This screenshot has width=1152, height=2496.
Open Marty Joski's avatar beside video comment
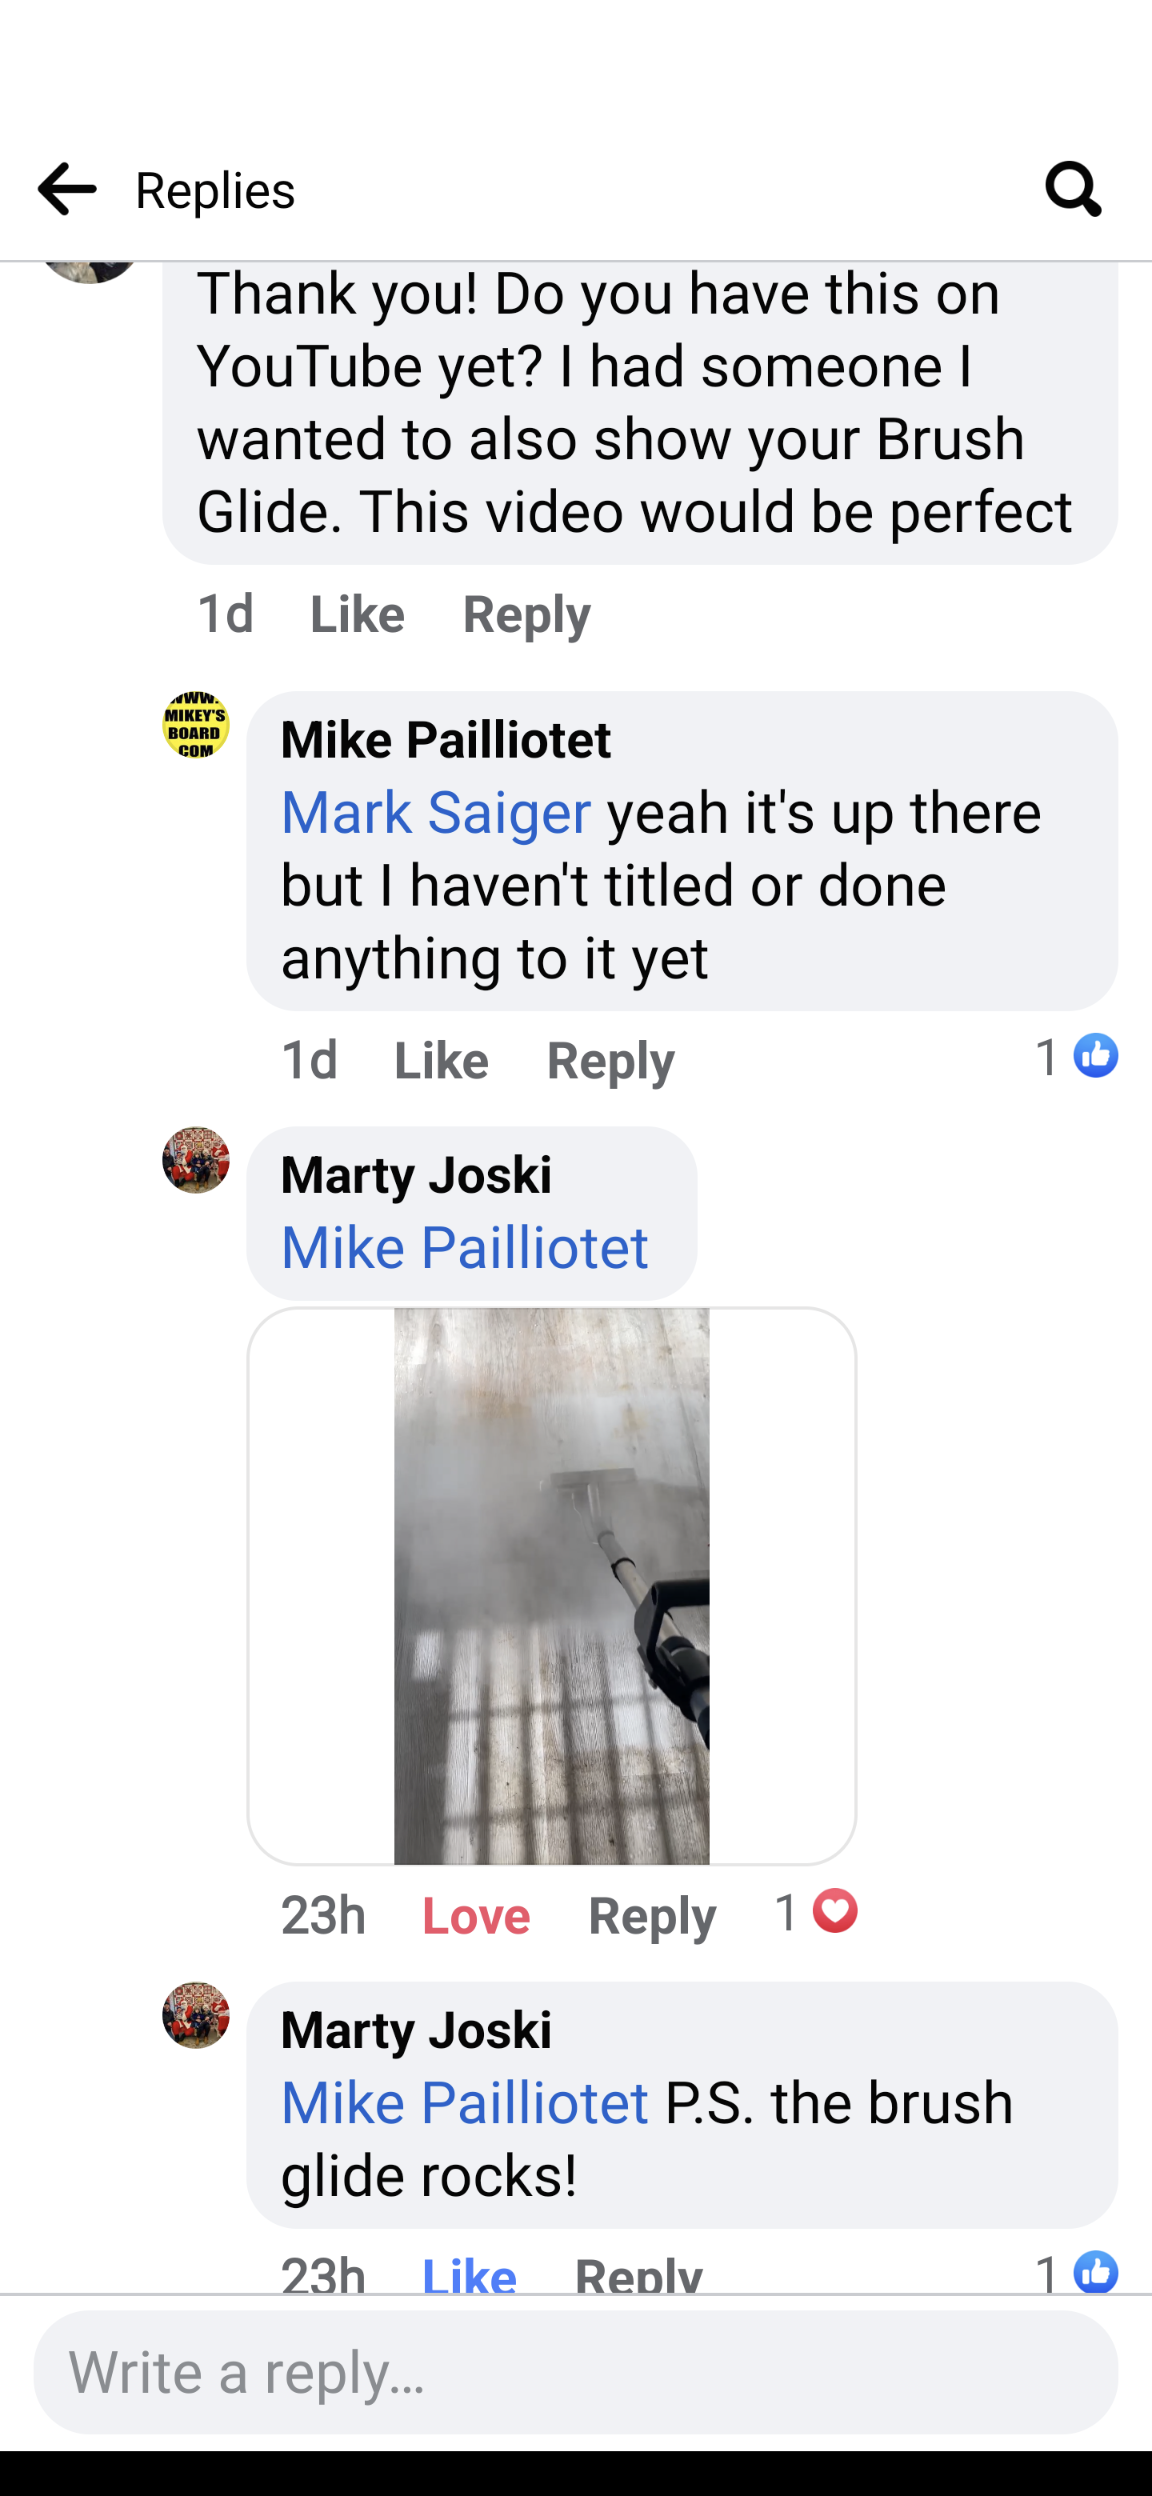pos(196,1160)
